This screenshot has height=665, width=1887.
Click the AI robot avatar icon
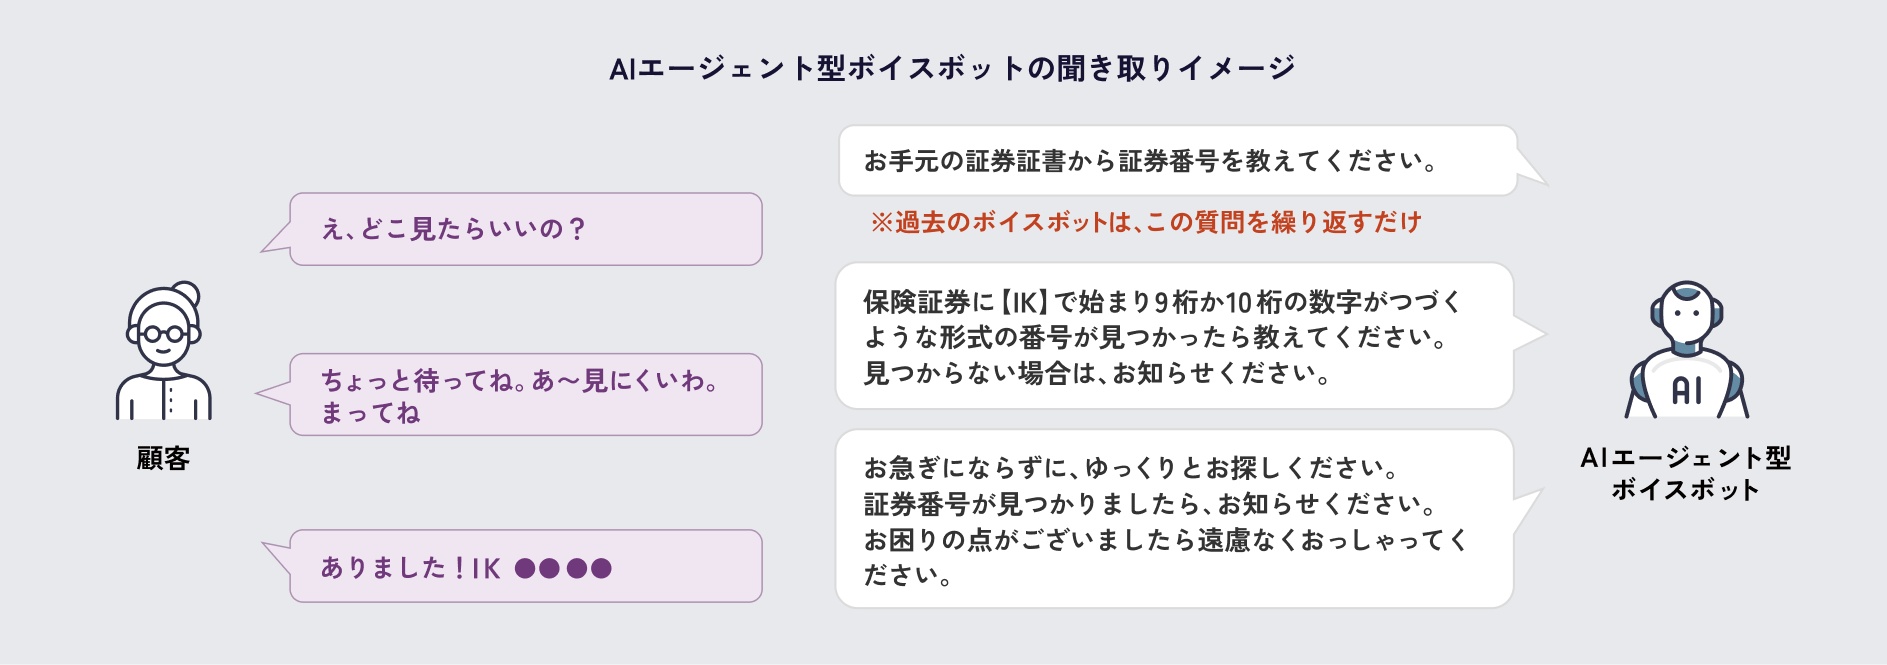point(1686,350)
